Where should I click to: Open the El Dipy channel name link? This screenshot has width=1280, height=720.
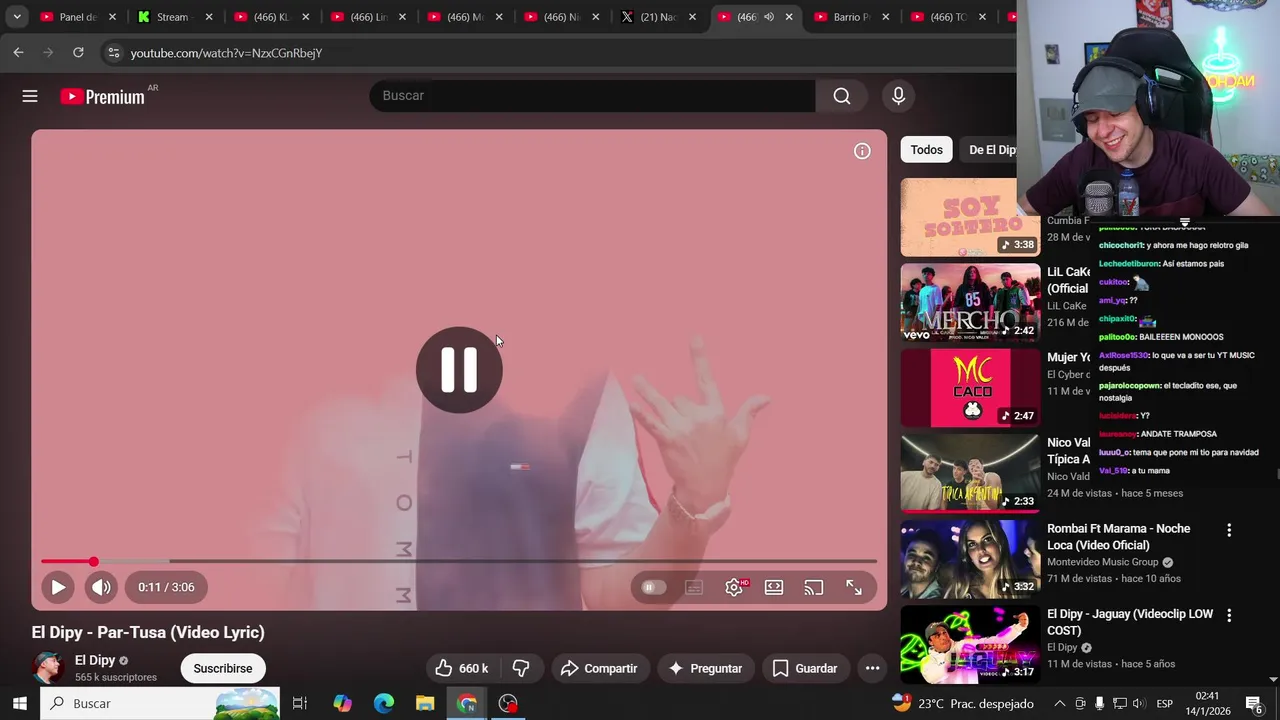coord(95,660)
